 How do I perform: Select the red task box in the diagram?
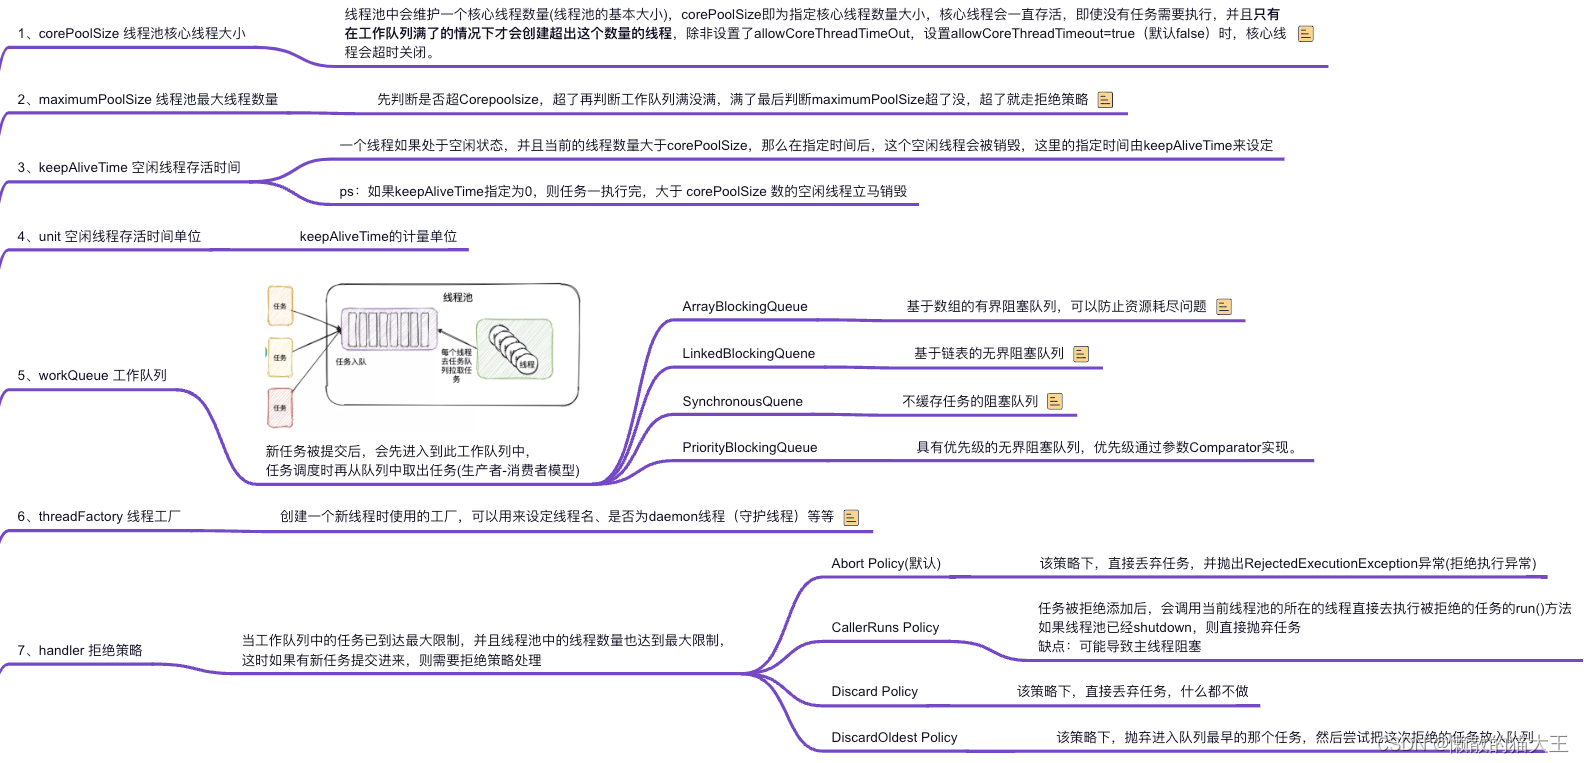[280, 408]
